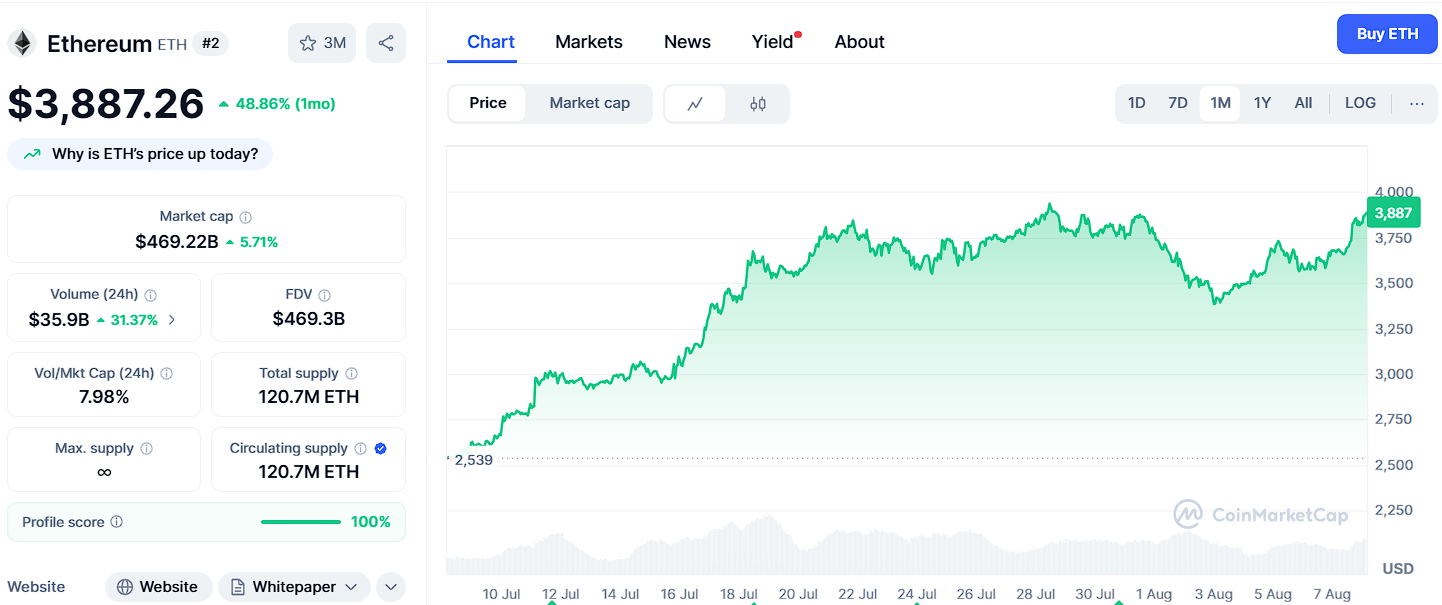Switch to line chart view icon

(x=695, y=103)
